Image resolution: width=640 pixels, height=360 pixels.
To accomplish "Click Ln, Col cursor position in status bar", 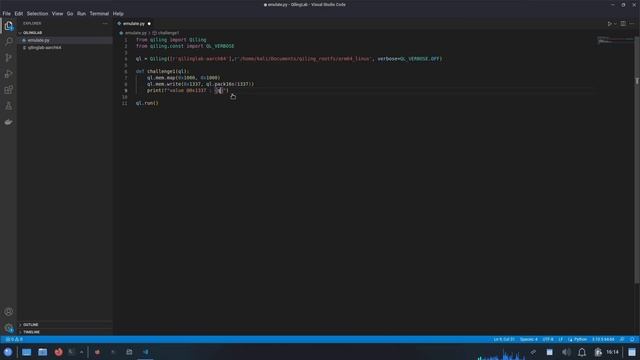I will (x=504, y=339).
